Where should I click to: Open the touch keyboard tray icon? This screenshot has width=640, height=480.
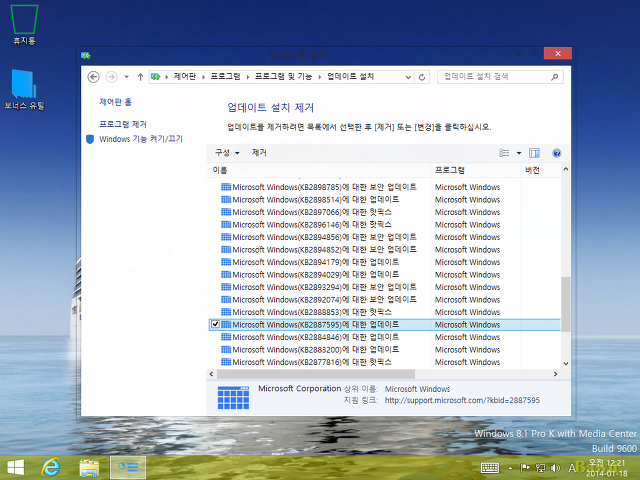point(489,468)
